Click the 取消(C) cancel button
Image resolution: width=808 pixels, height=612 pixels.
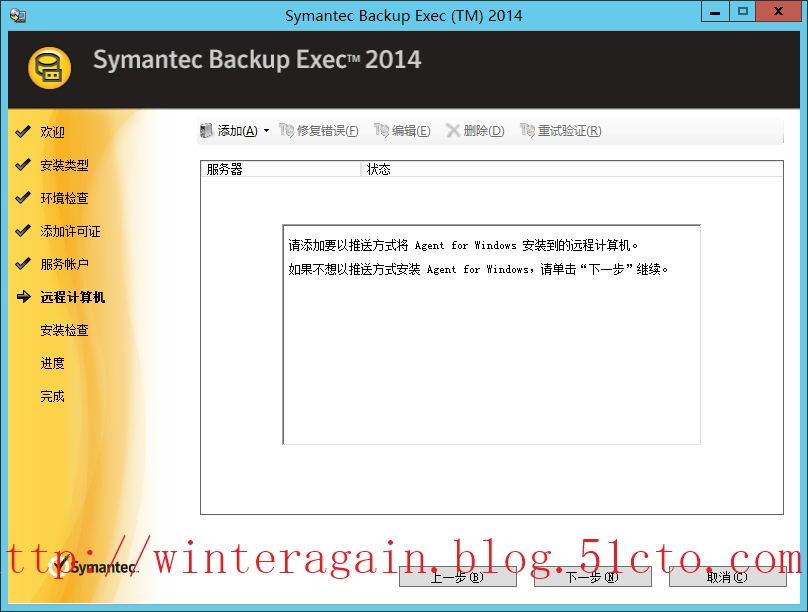coord(728,576)
